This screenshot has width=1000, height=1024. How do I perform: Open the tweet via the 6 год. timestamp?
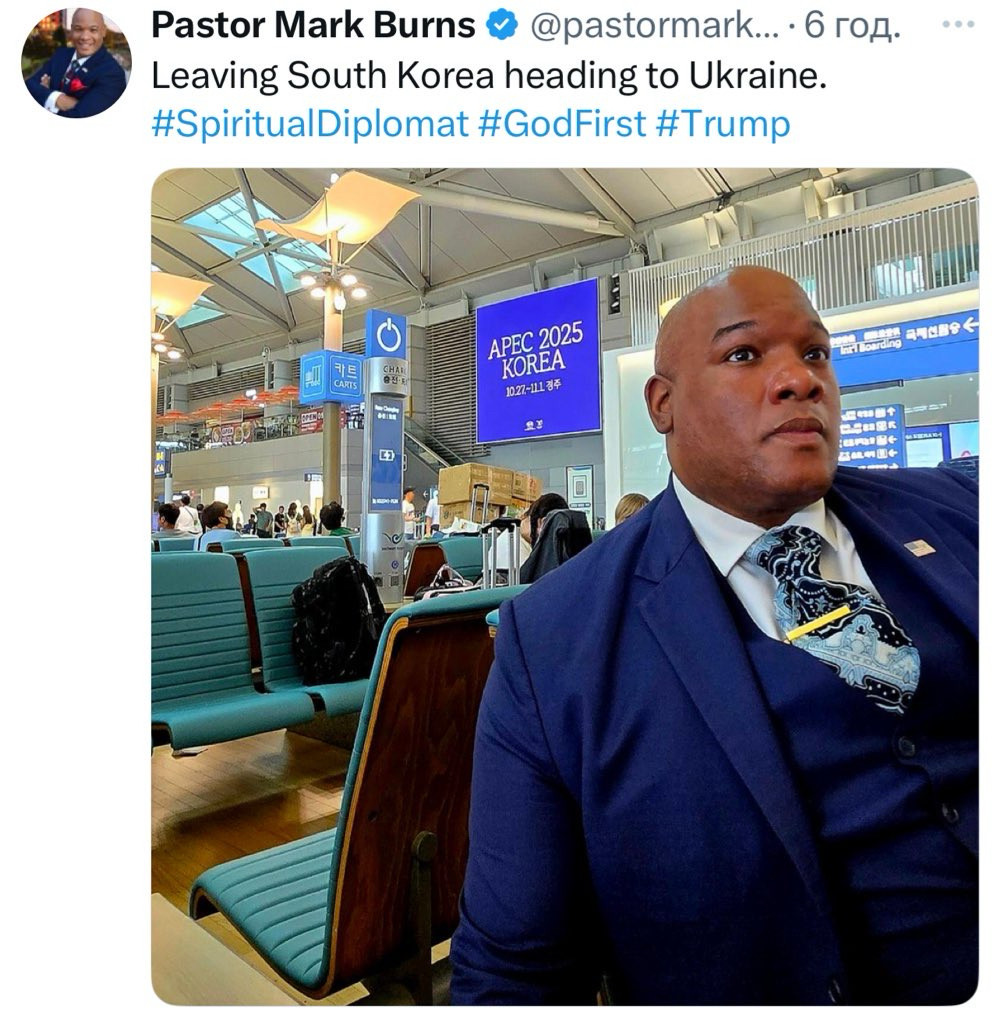coord(852,27)
